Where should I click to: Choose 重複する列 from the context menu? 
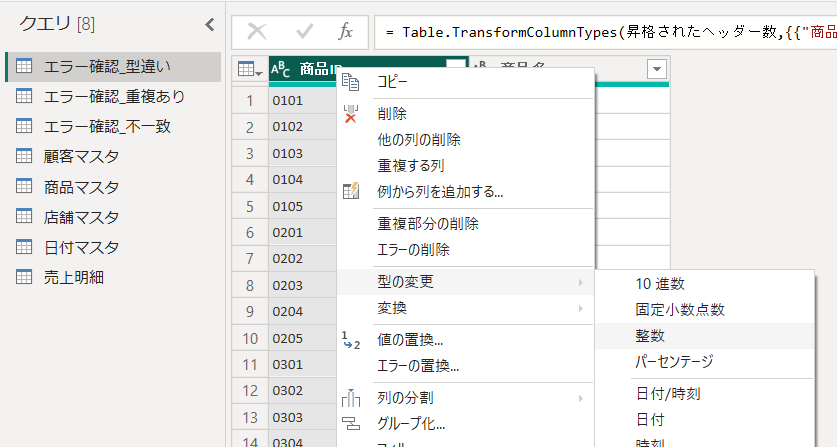click(x=466, y=166)
